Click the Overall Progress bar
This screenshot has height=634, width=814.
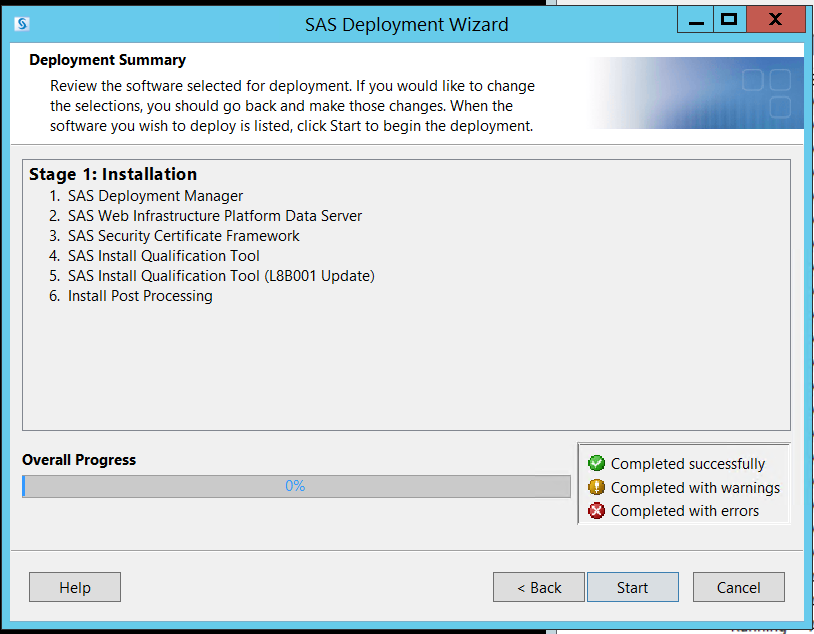coord(296,486)
